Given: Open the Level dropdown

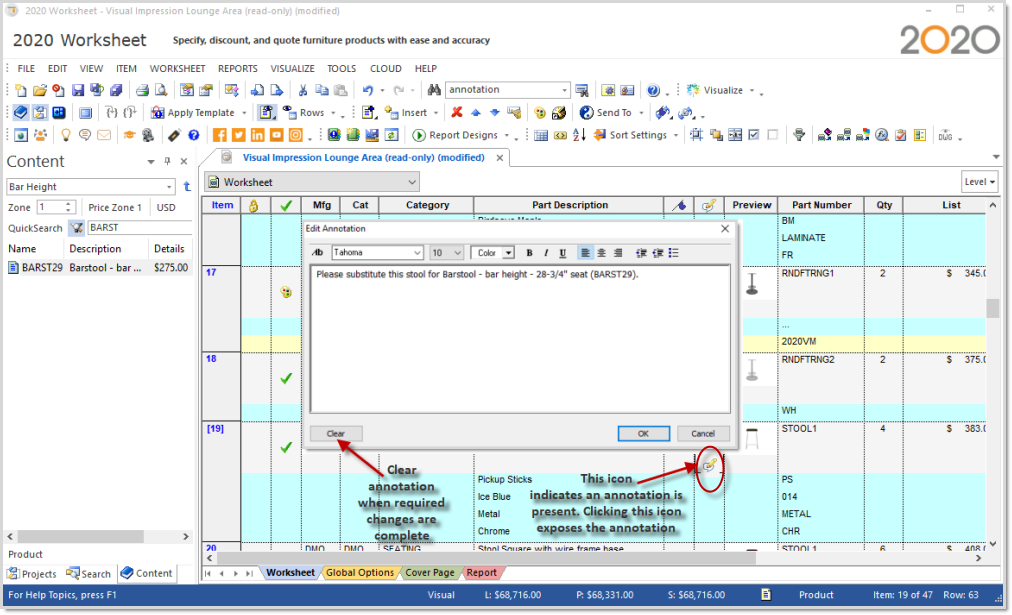Looking at the screenshot, I should click(980, 182).
